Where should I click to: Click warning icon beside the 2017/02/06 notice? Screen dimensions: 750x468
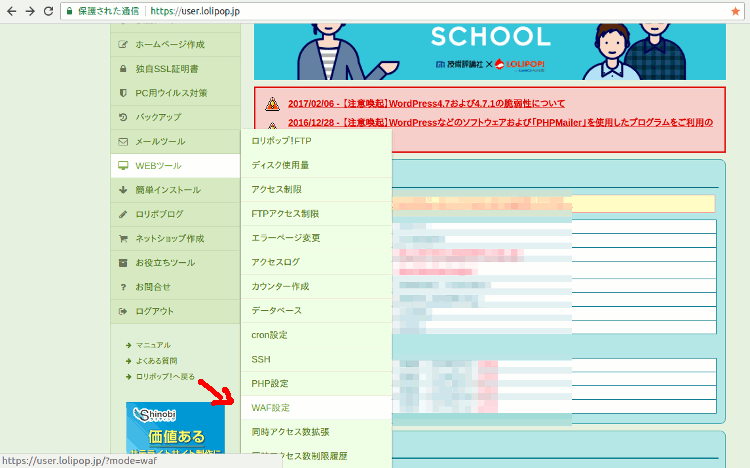tap(273, 103)
